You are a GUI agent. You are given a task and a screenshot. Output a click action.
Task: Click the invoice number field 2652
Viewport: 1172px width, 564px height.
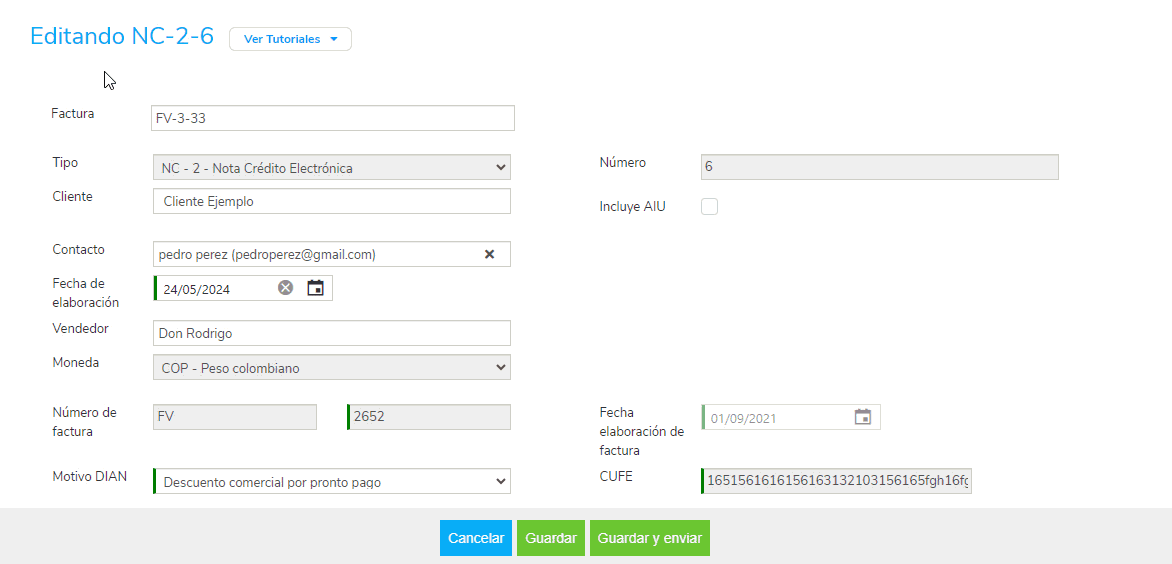click(429, 417)
